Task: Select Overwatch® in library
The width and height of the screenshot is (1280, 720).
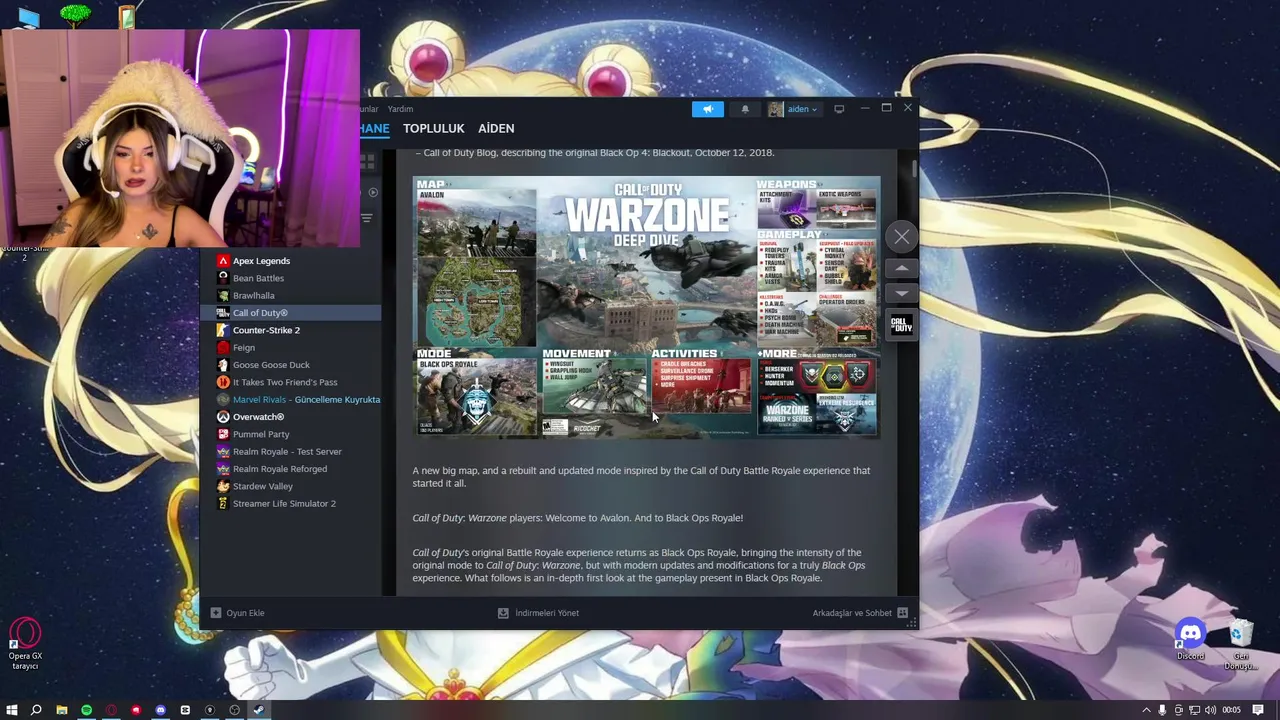Action: [290, 417]
